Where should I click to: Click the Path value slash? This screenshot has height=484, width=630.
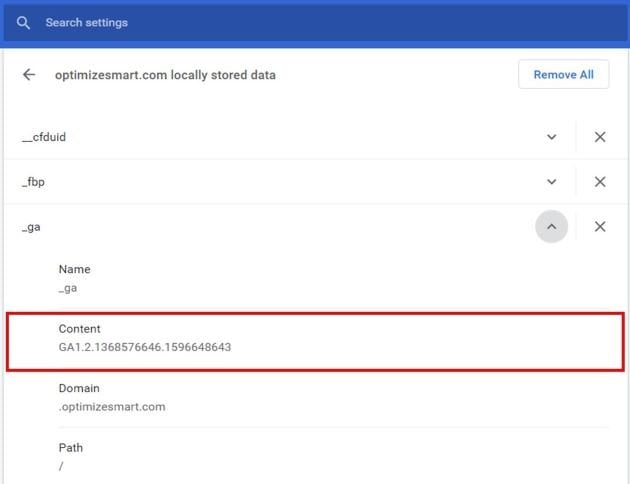click(x=61, y=466)
